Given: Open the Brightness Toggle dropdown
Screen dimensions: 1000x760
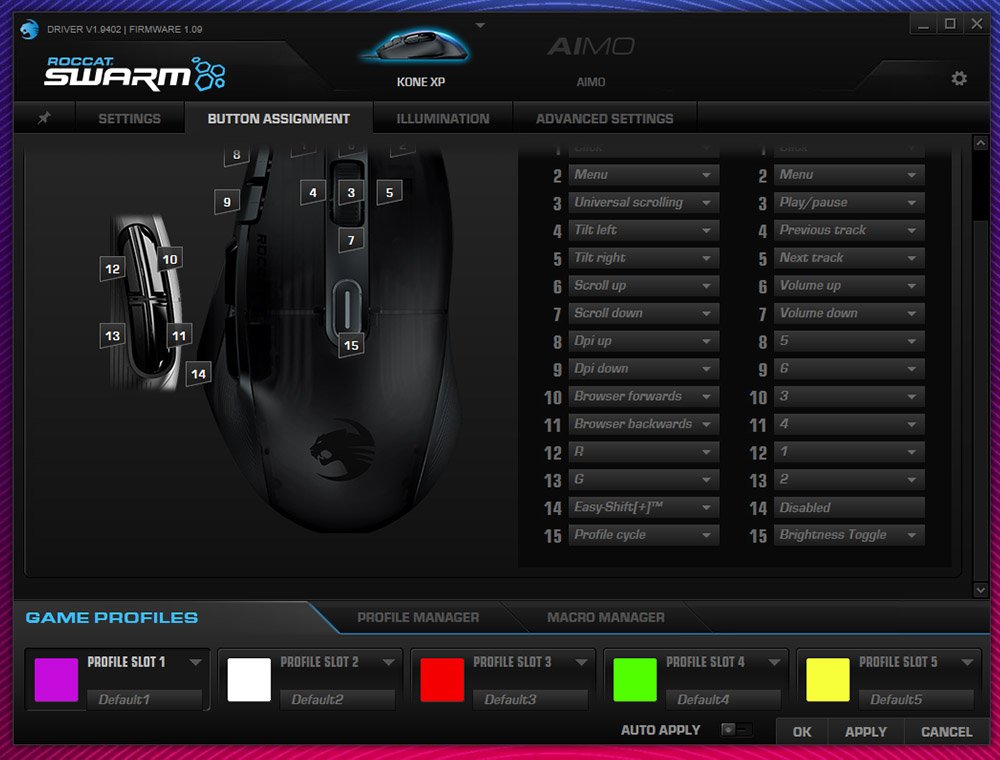Looking at the screenshot, I should 849,535.
